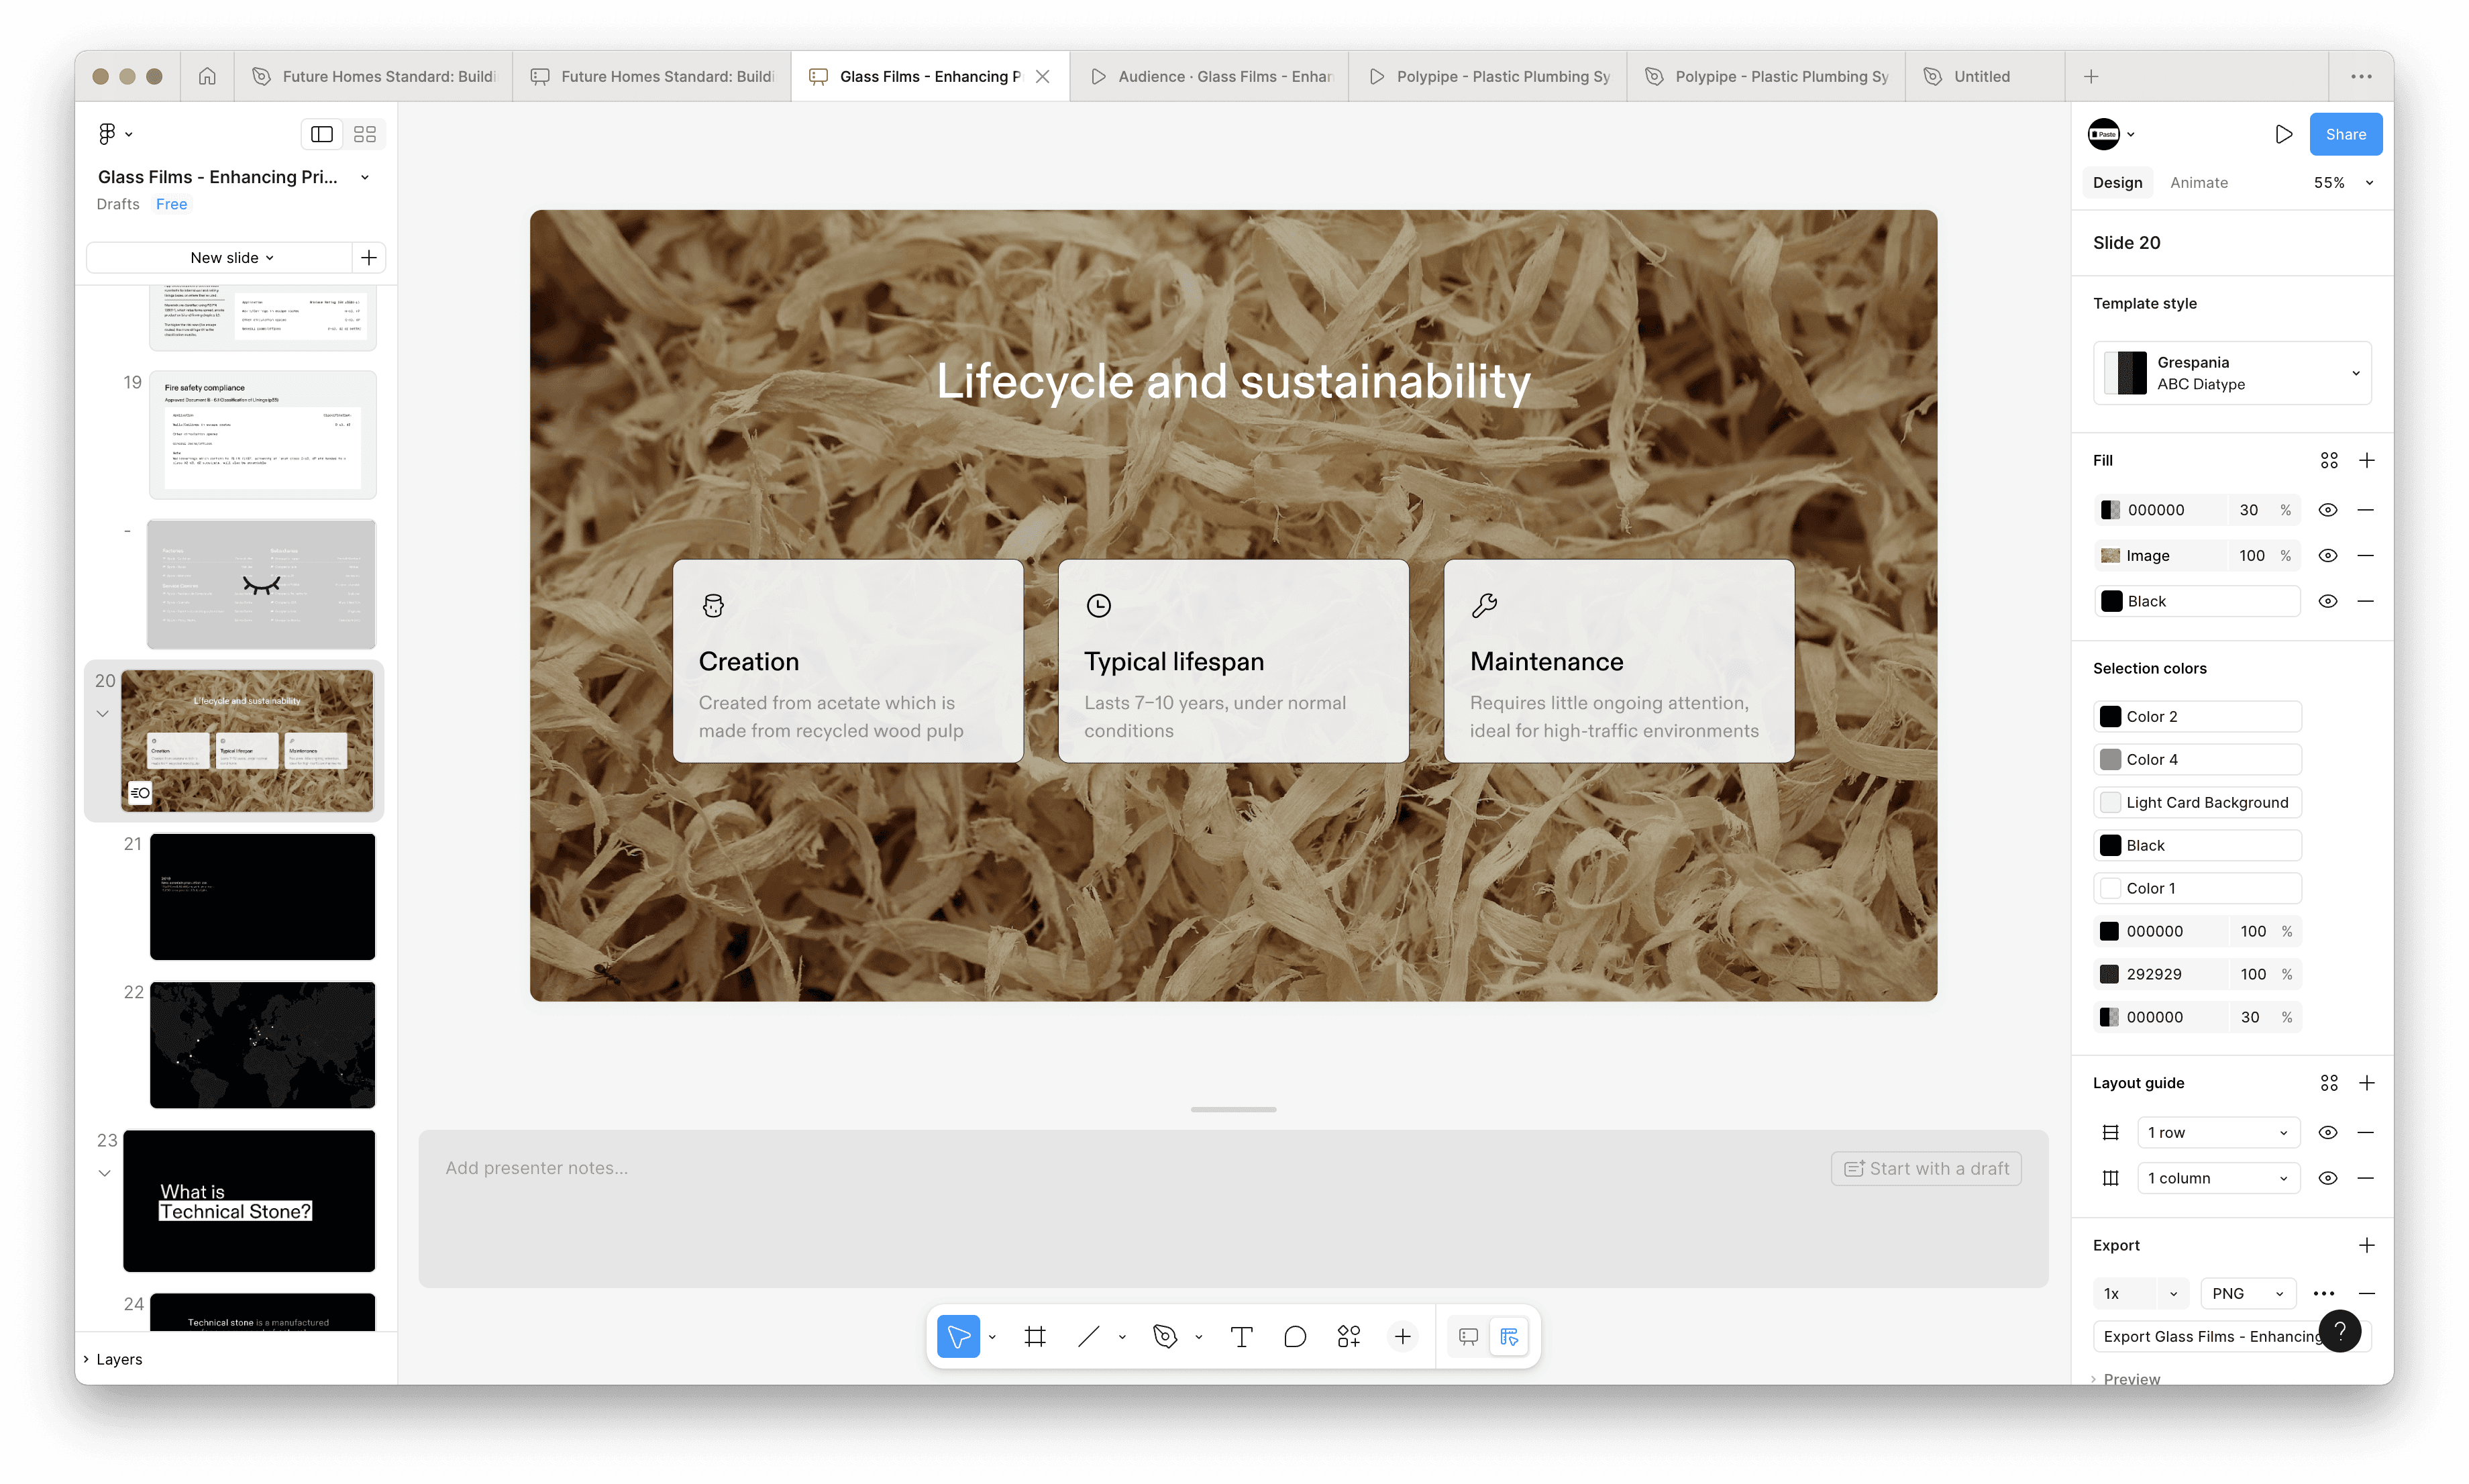2469x1484 pixels.
Task: Hide the Black fill
Action: [2328, 601]
